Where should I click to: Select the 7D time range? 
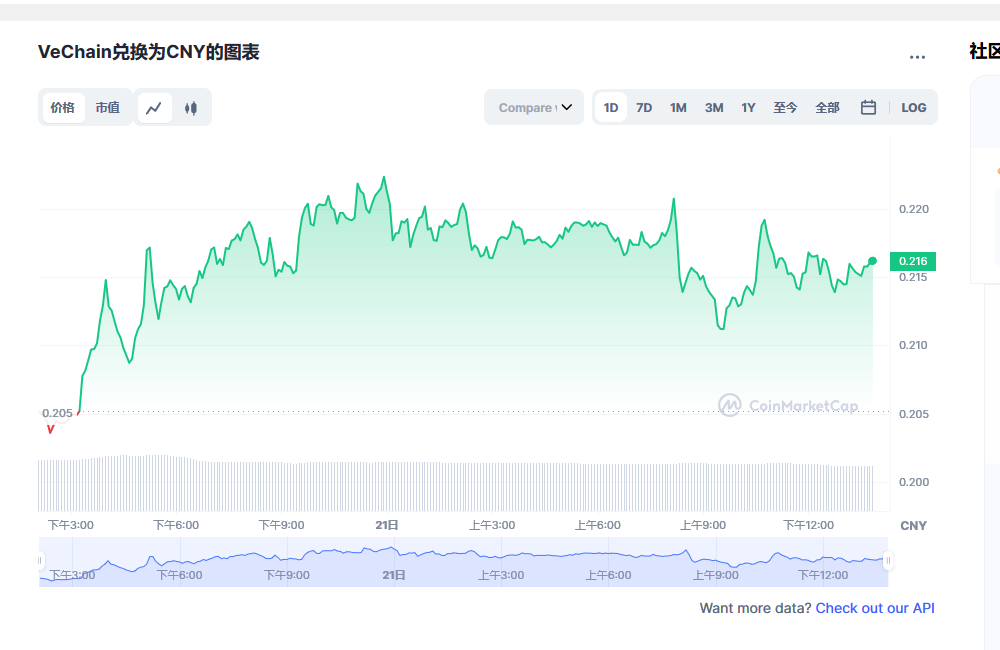[644, 107]
